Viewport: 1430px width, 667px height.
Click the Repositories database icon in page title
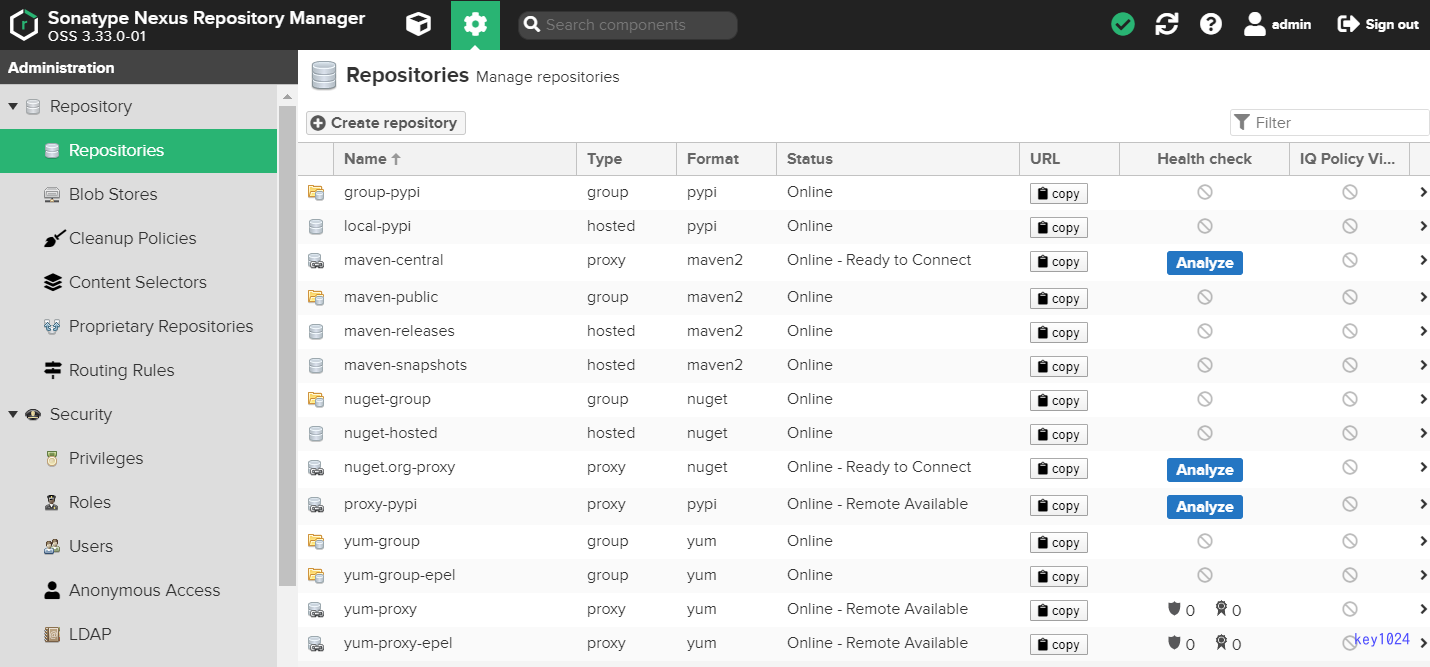323,76
